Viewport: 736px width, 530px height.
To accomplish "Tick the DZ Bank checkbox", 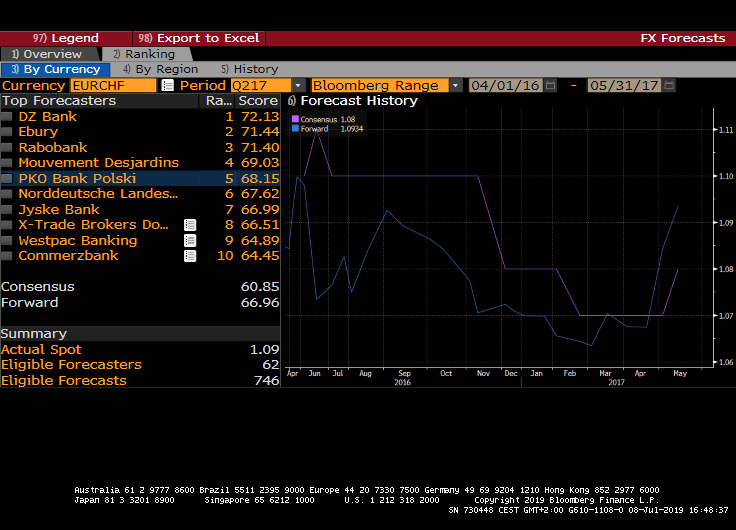I will click(x=9, y=117).
